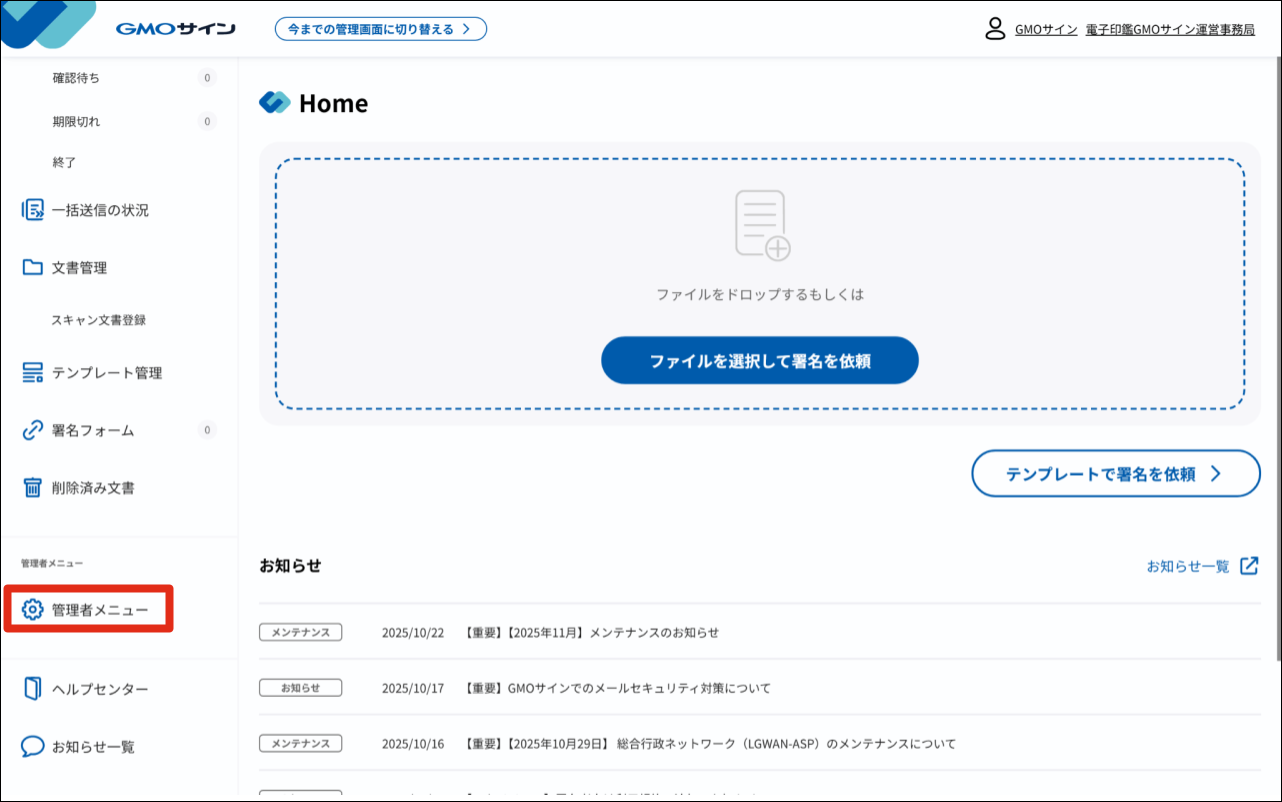This screenshot has width=1282, height=802.
Task: Click the announcements speech bubble icon
Action: point(33,747)
